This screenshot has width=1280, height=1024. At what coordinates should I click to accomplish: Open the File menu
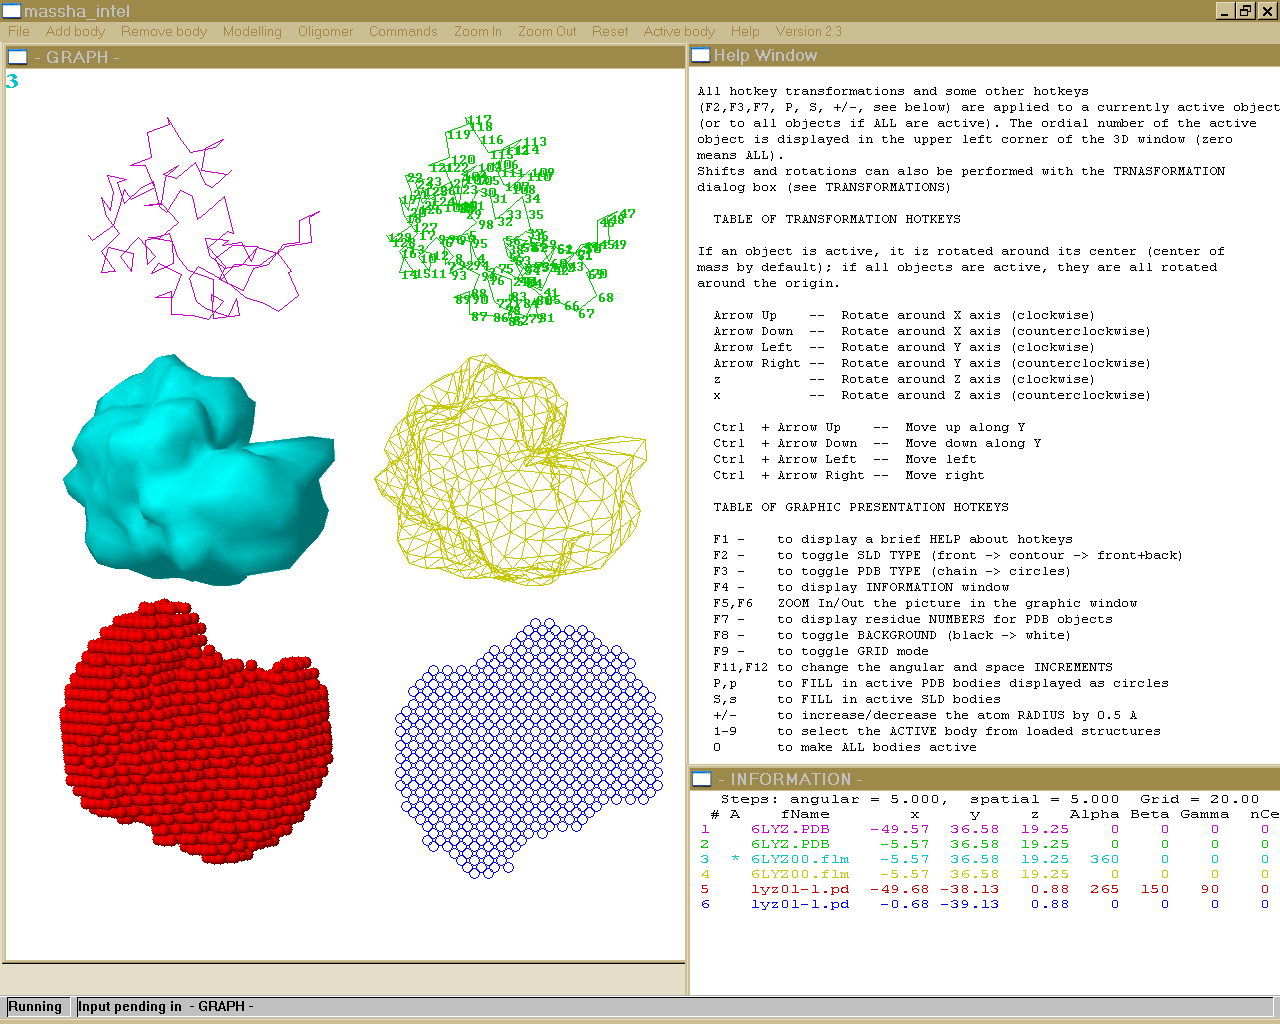click(19, 31)
